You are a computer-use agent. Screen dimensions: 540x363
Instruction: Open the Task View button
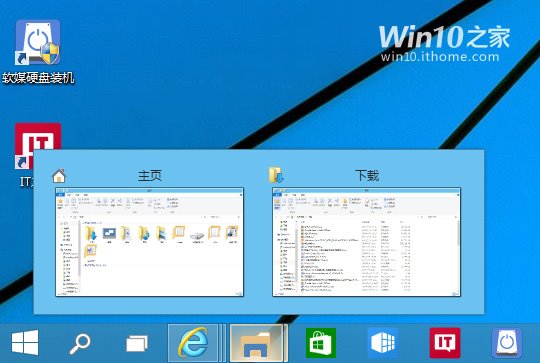pos(137,343)
